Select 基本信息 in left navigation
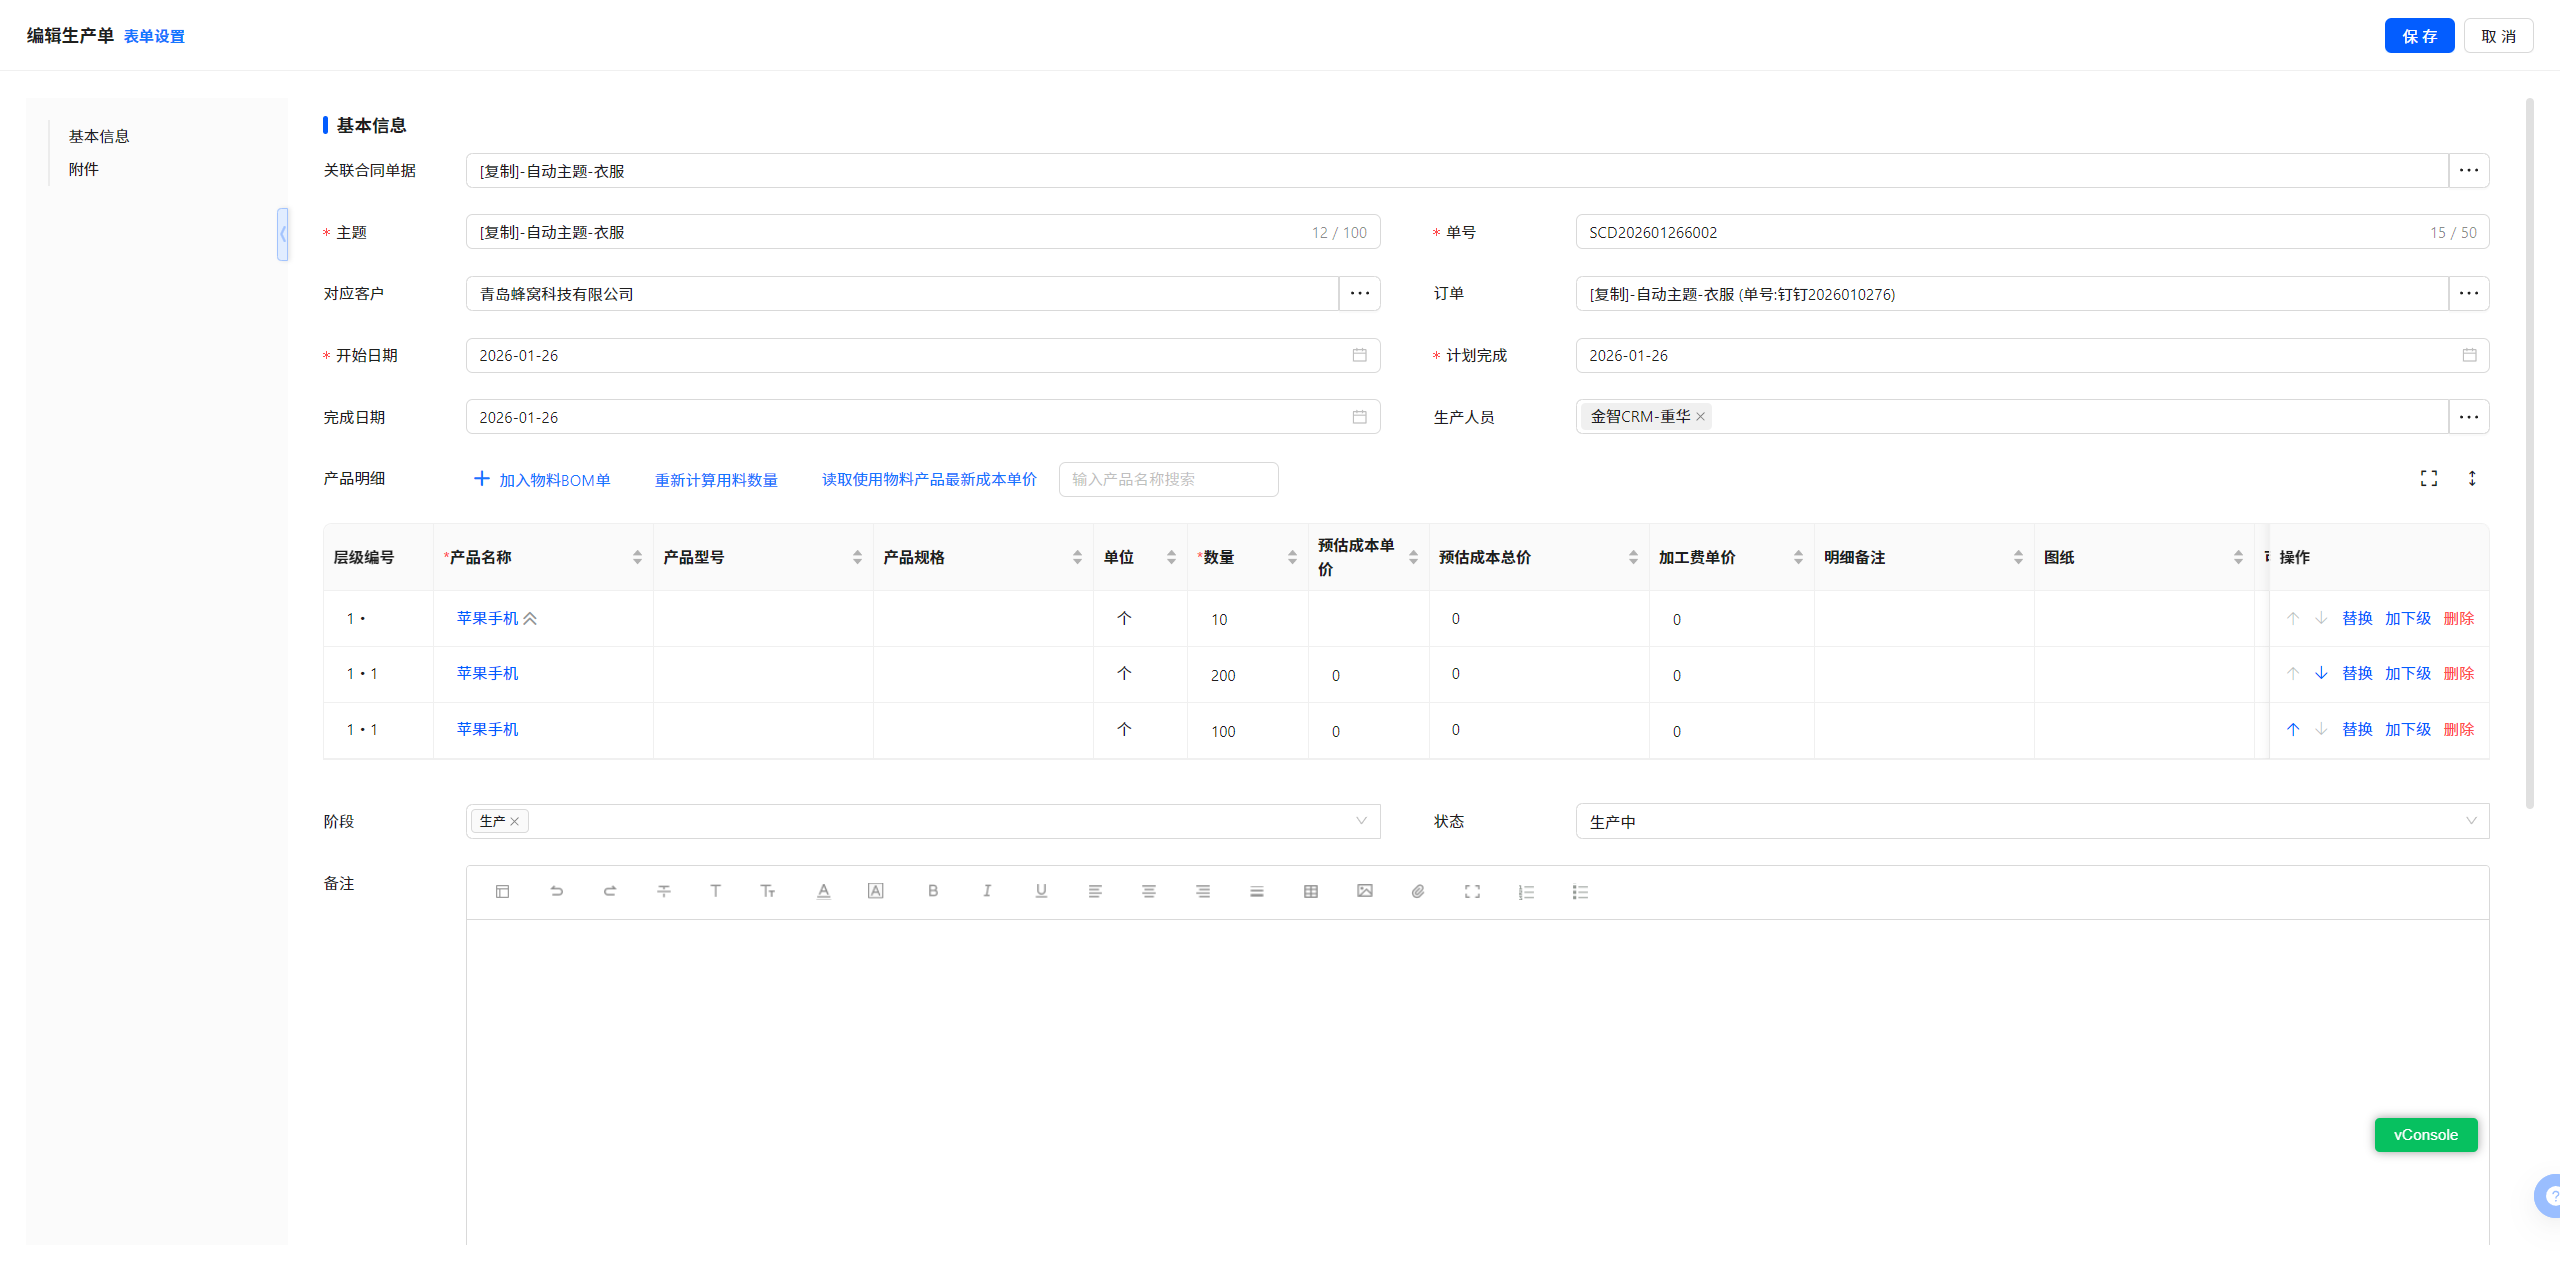Screen dimensions: 2560x1271 [99, 137]
